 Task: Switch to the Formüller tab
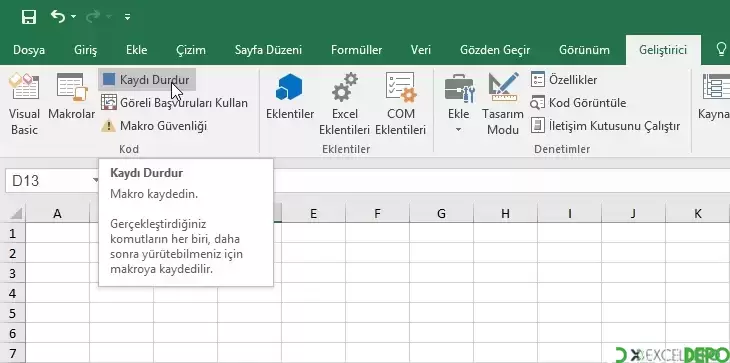(356, 50)
